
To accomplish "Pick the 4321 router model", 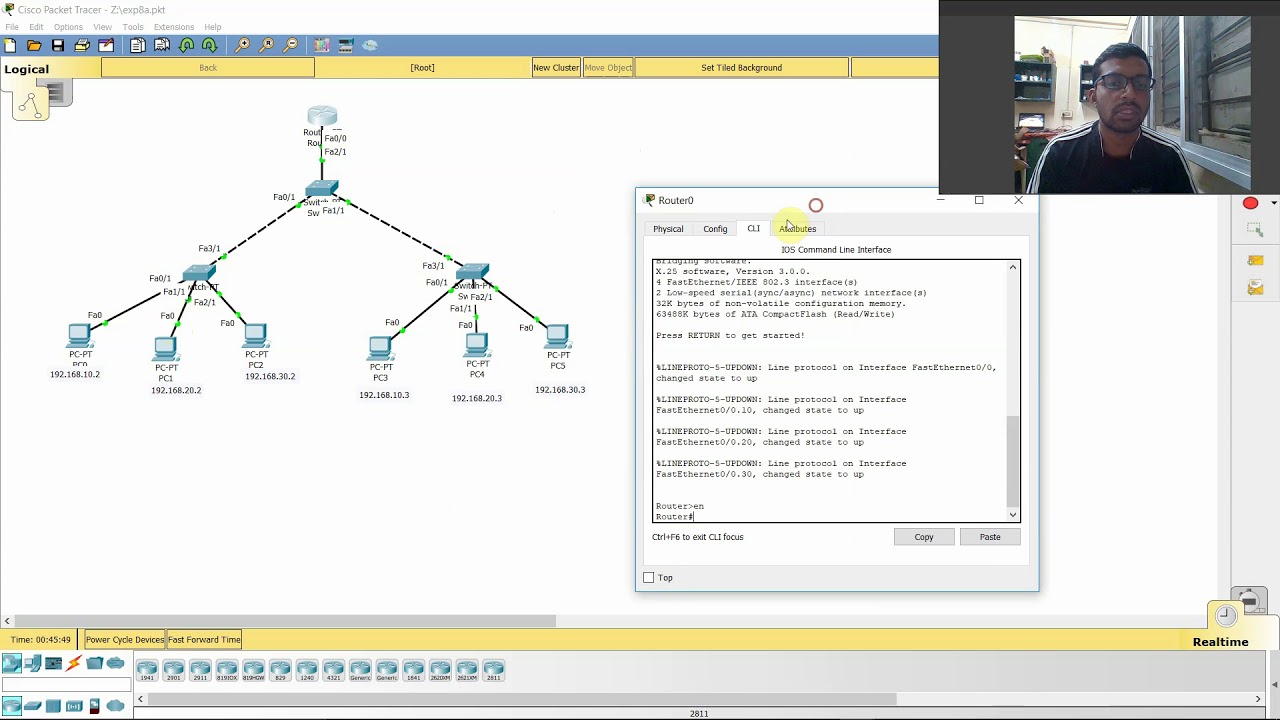I will (x=333, y=671).
